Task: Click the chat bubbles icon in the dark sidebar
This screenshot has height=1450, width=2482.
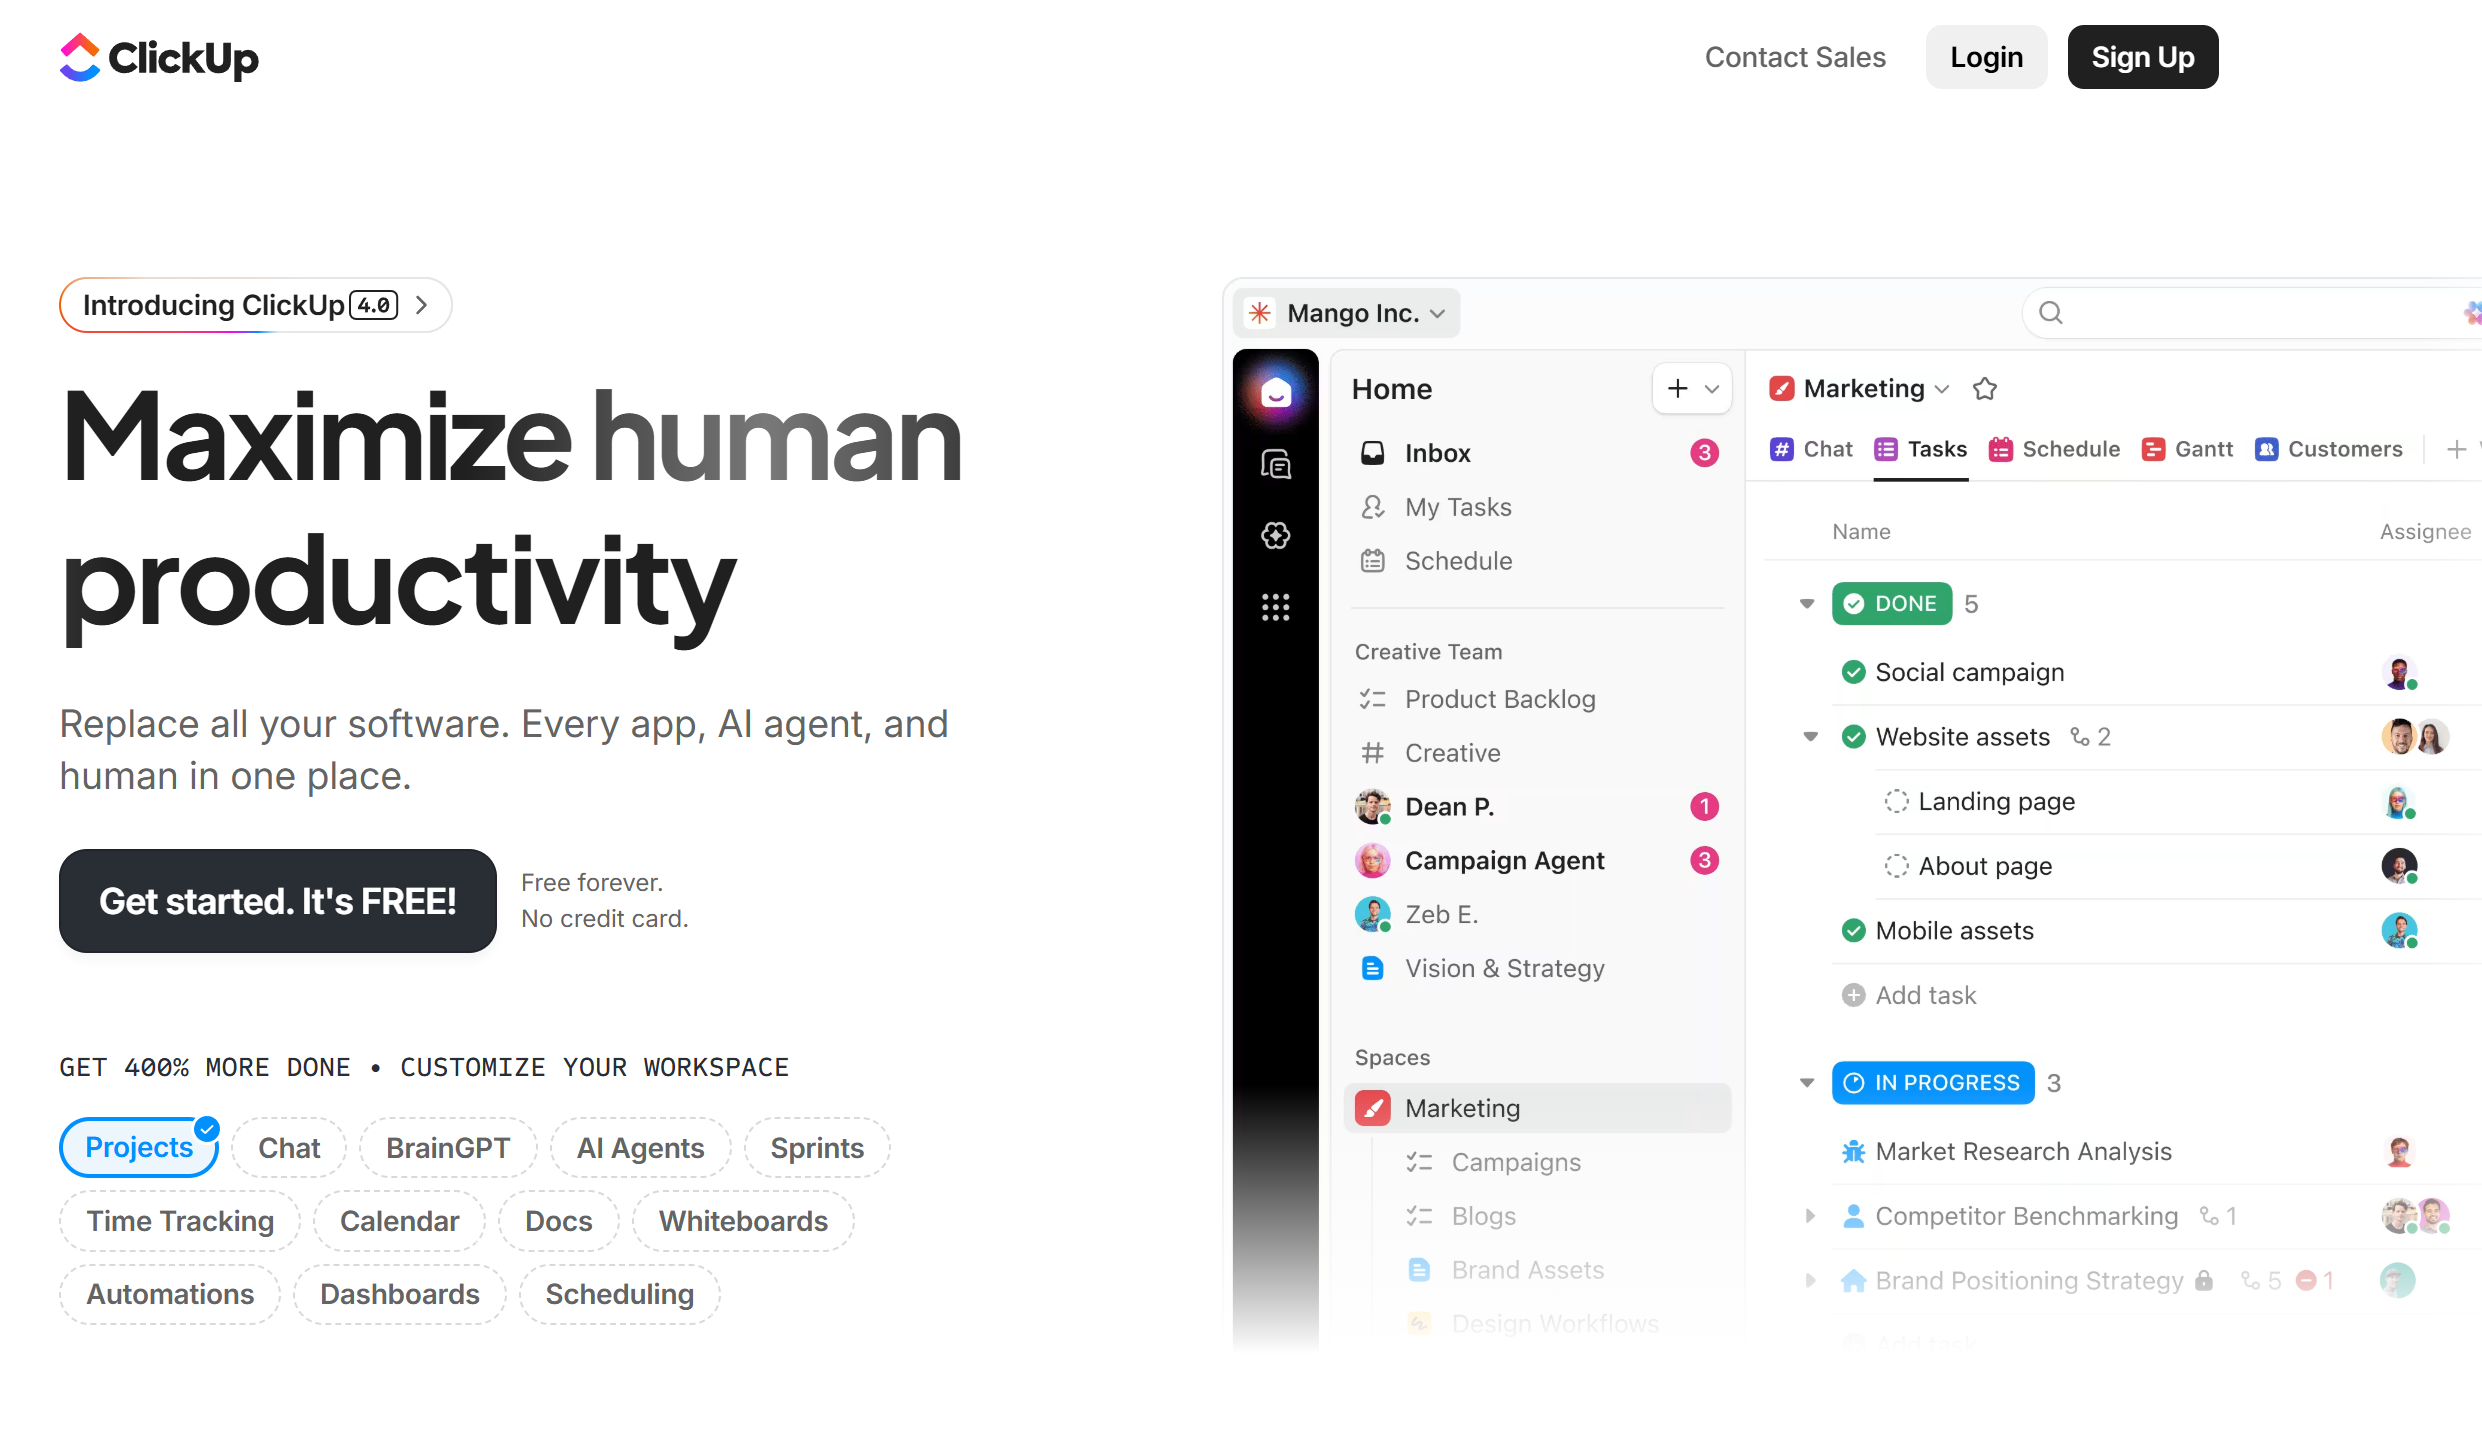Action: click(x=1275, y=464)
